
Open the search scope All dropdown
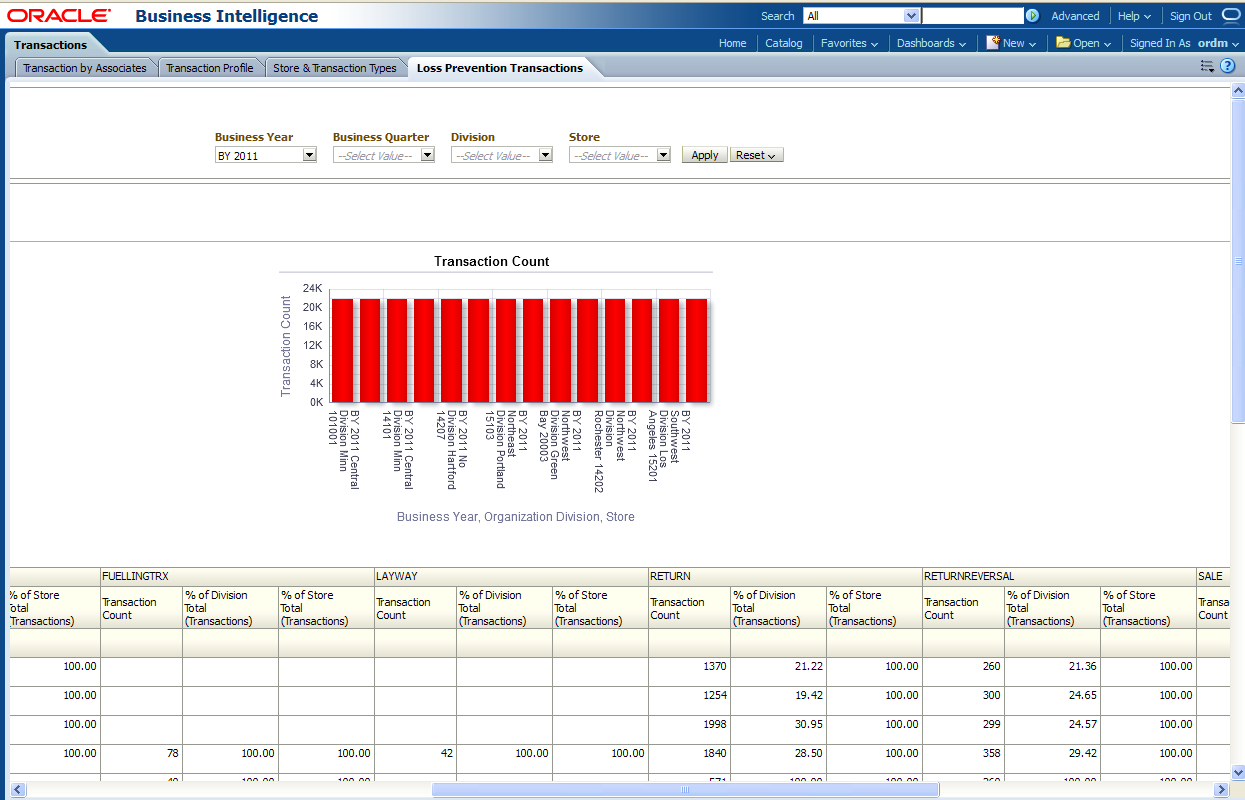pos(910,16)
